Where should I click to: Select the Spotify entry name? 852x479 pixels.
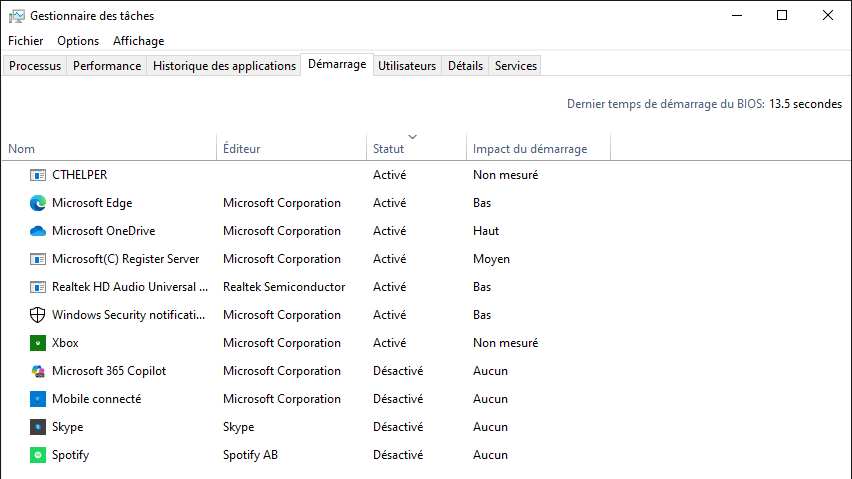point(70,455)
